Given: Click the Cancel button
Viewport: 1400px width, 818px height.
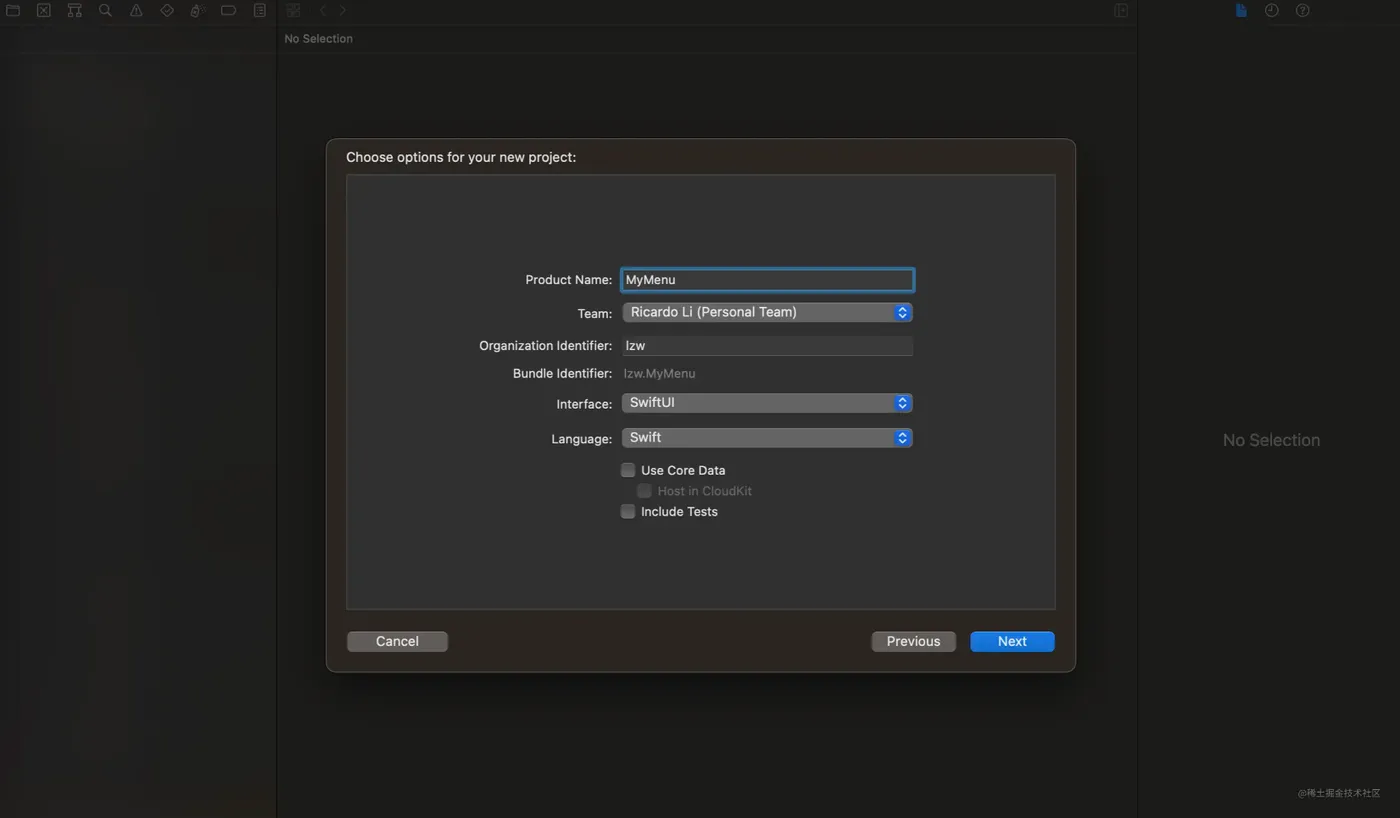Looking at the screenshot, I should [397, 641].
